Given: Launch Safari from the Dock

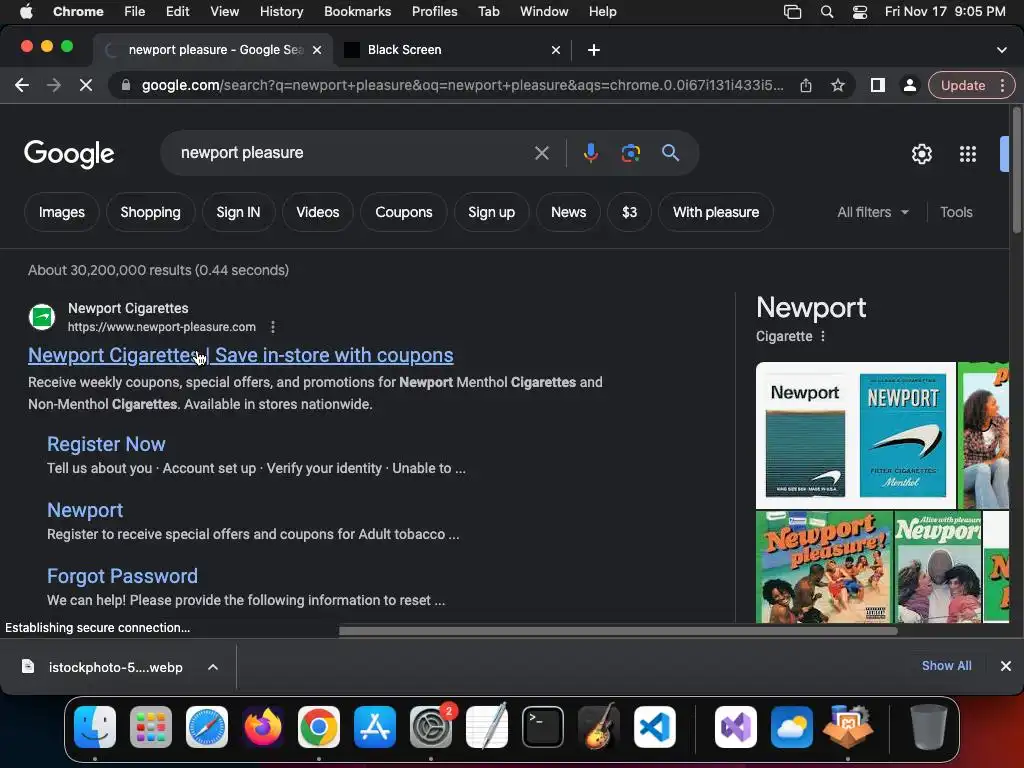Looking at the screenshot, I should tap(207, 727).
